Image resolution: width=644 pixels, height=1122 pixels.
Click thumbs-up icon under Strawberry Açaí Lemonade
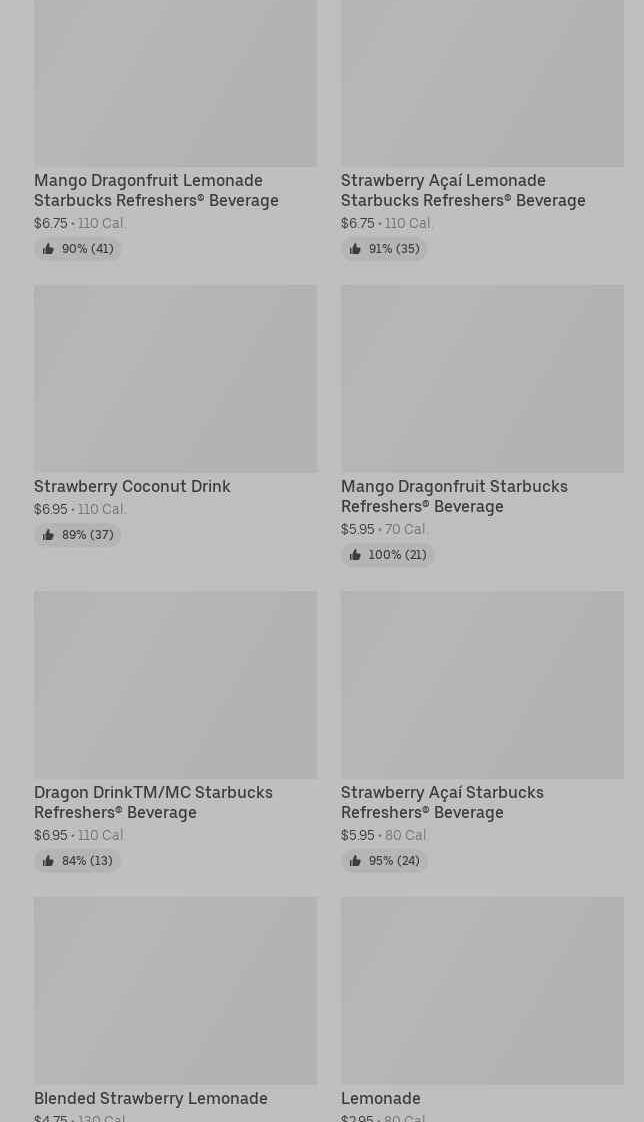(x=355, y=249)
